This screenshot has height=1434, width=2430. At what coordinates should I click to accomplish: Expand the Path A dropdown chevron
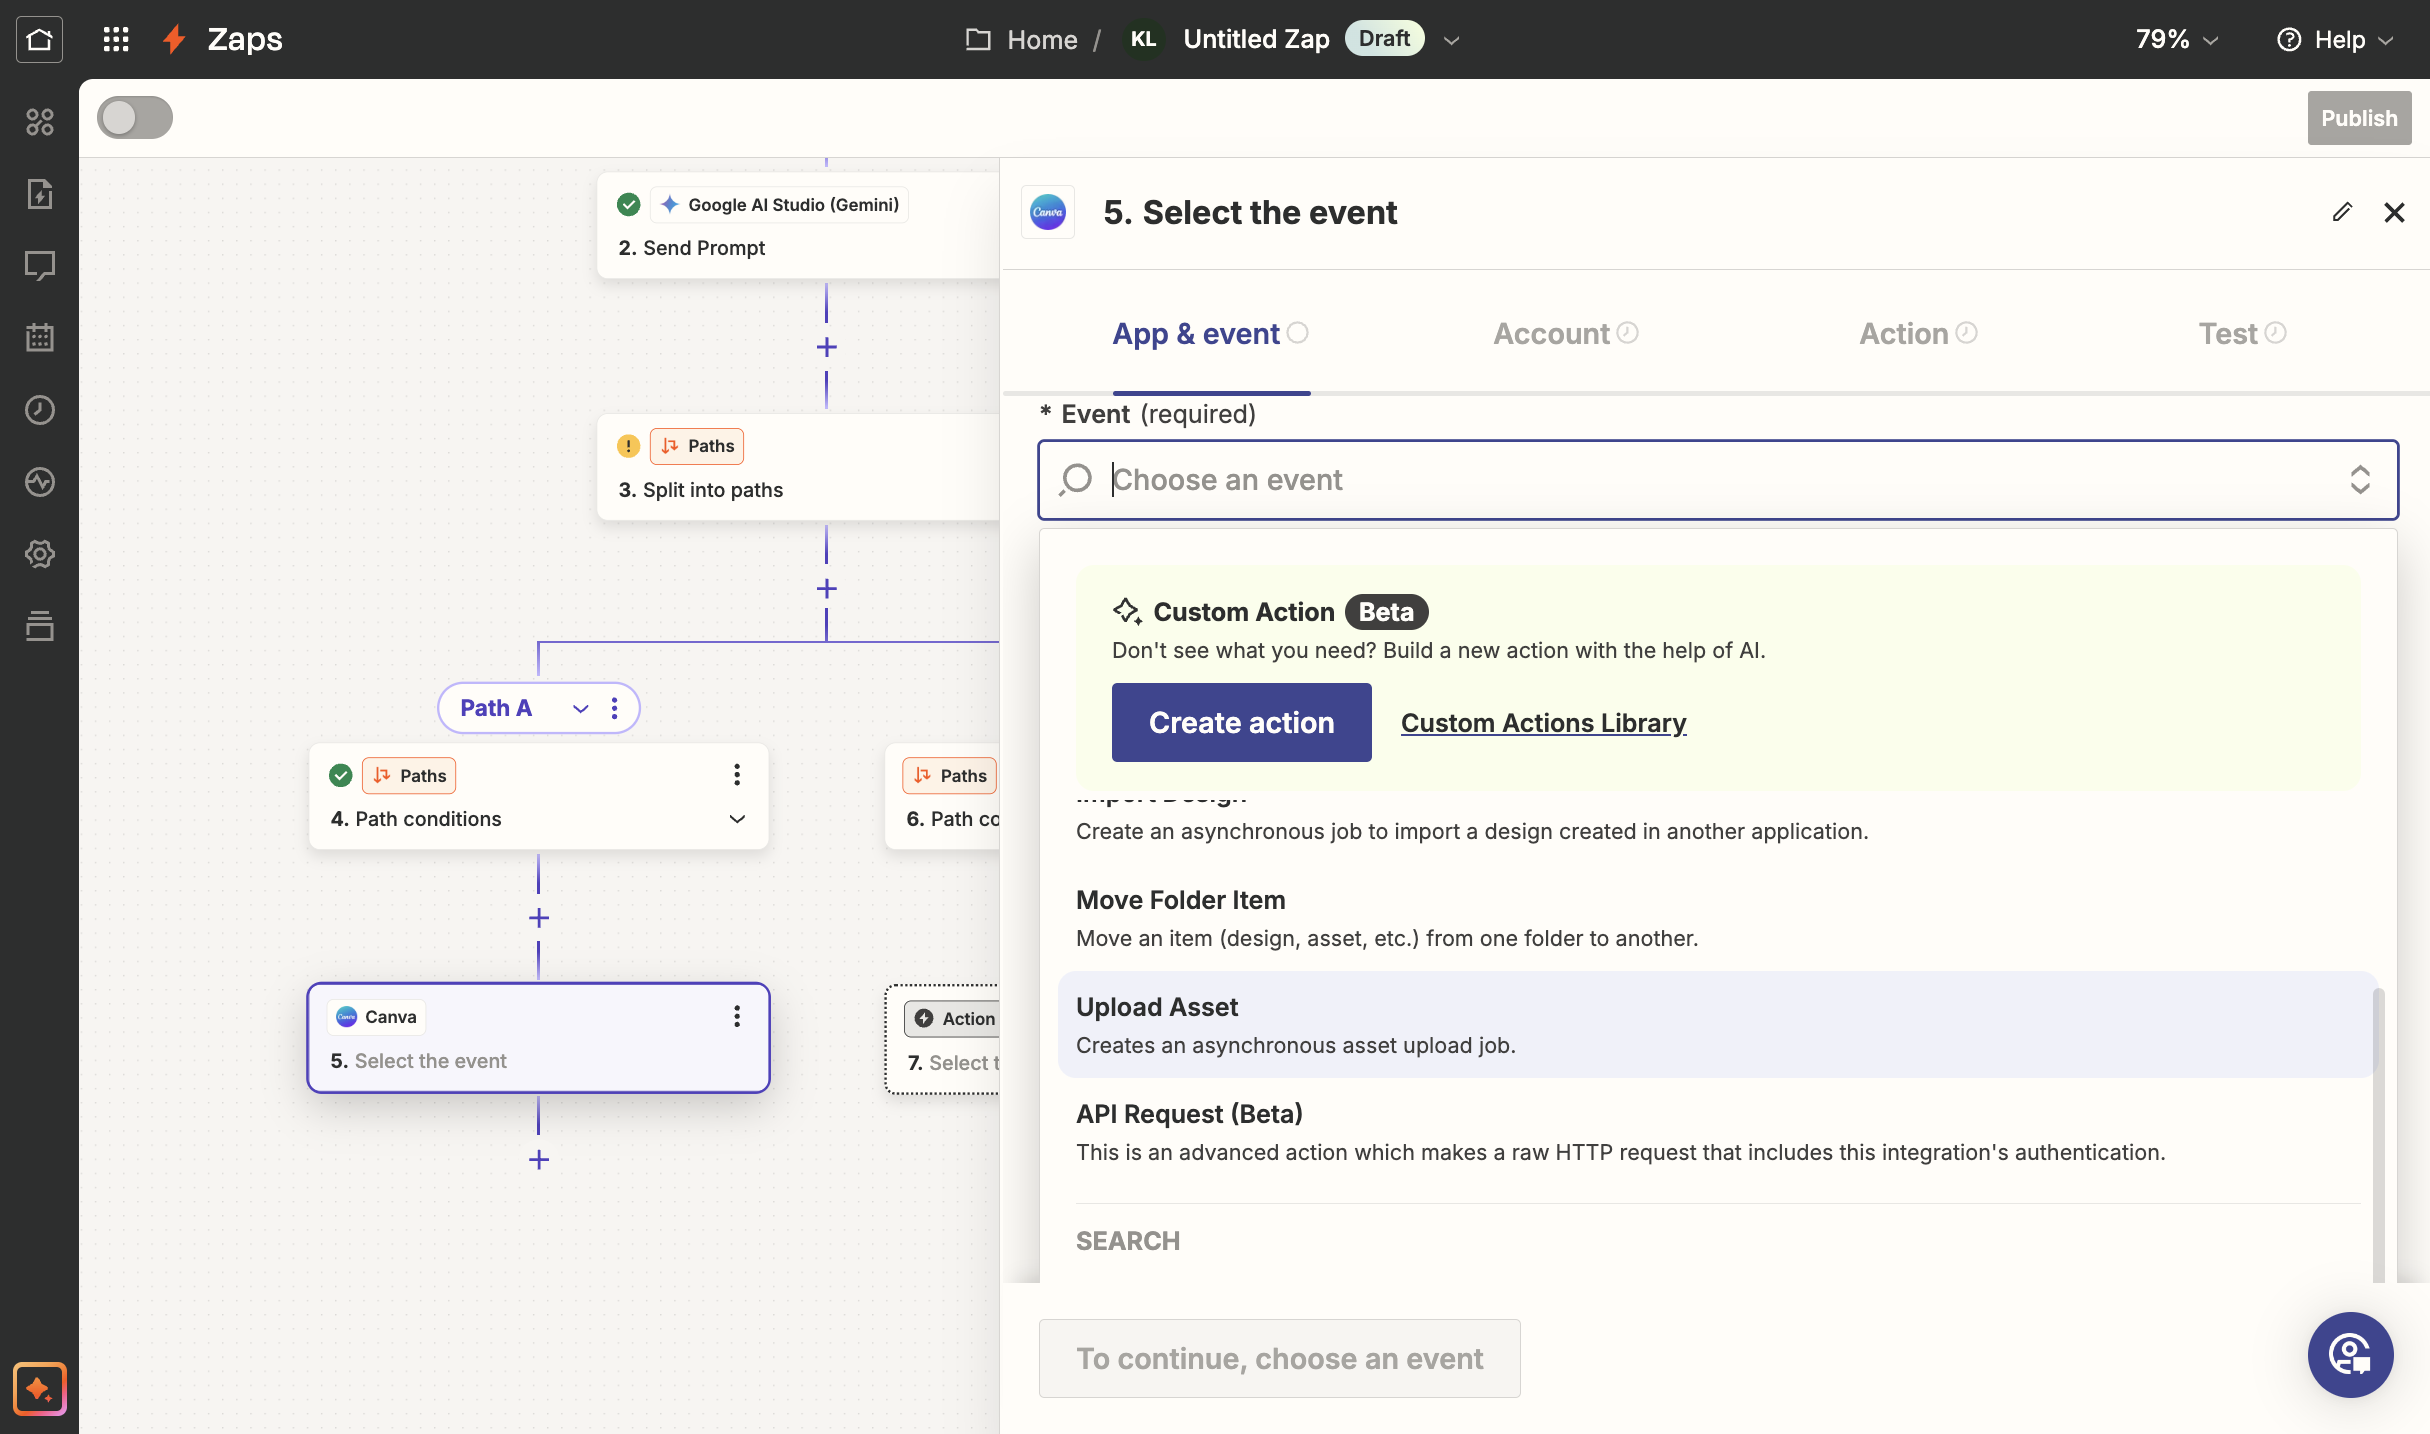(581, 708)
